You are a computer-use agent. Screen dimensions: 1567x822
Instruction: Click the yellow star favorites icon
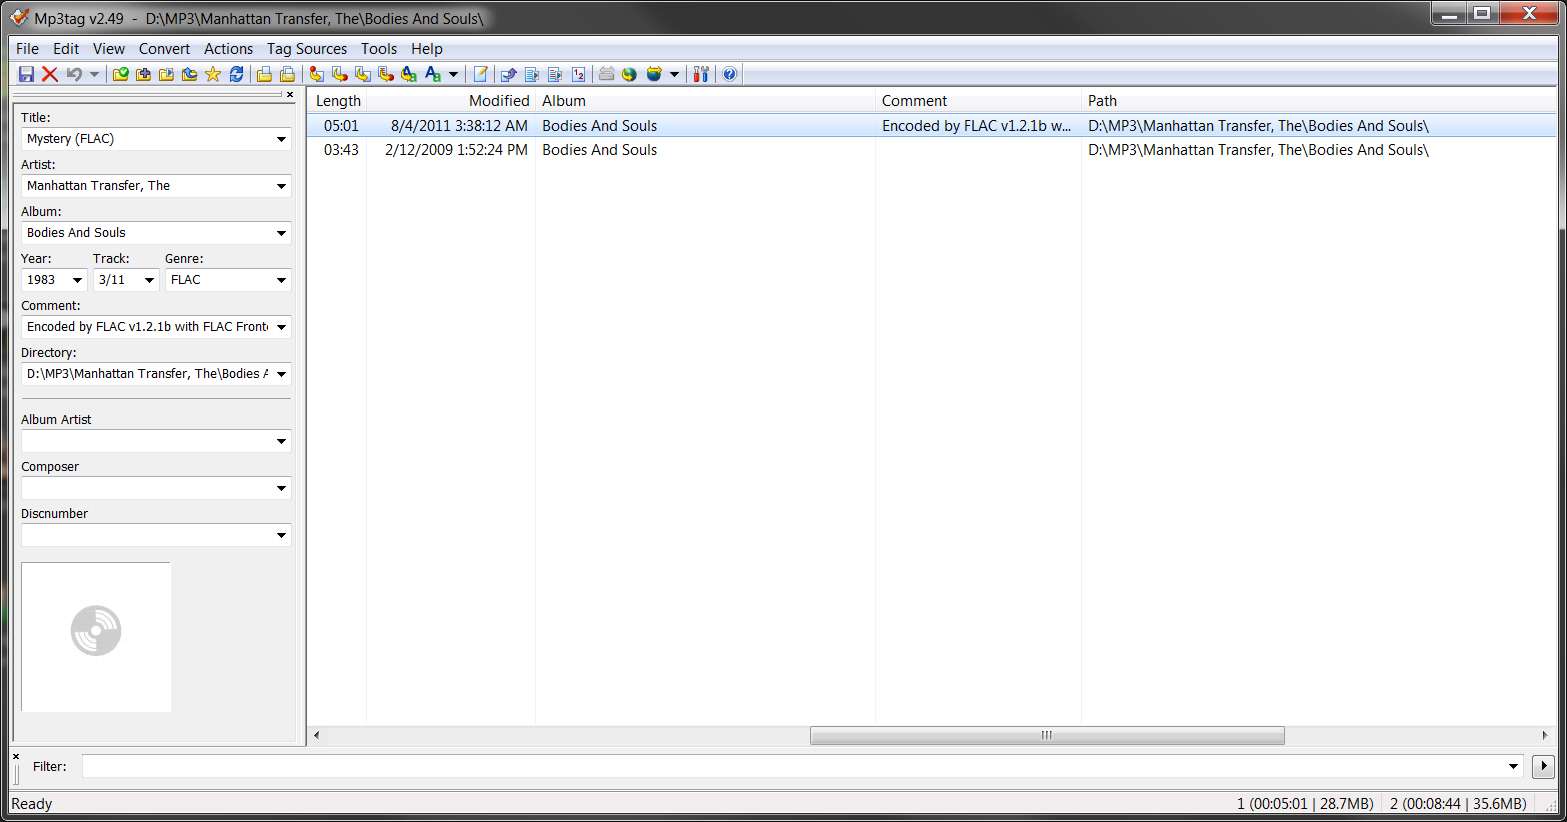tap(213, 74)
